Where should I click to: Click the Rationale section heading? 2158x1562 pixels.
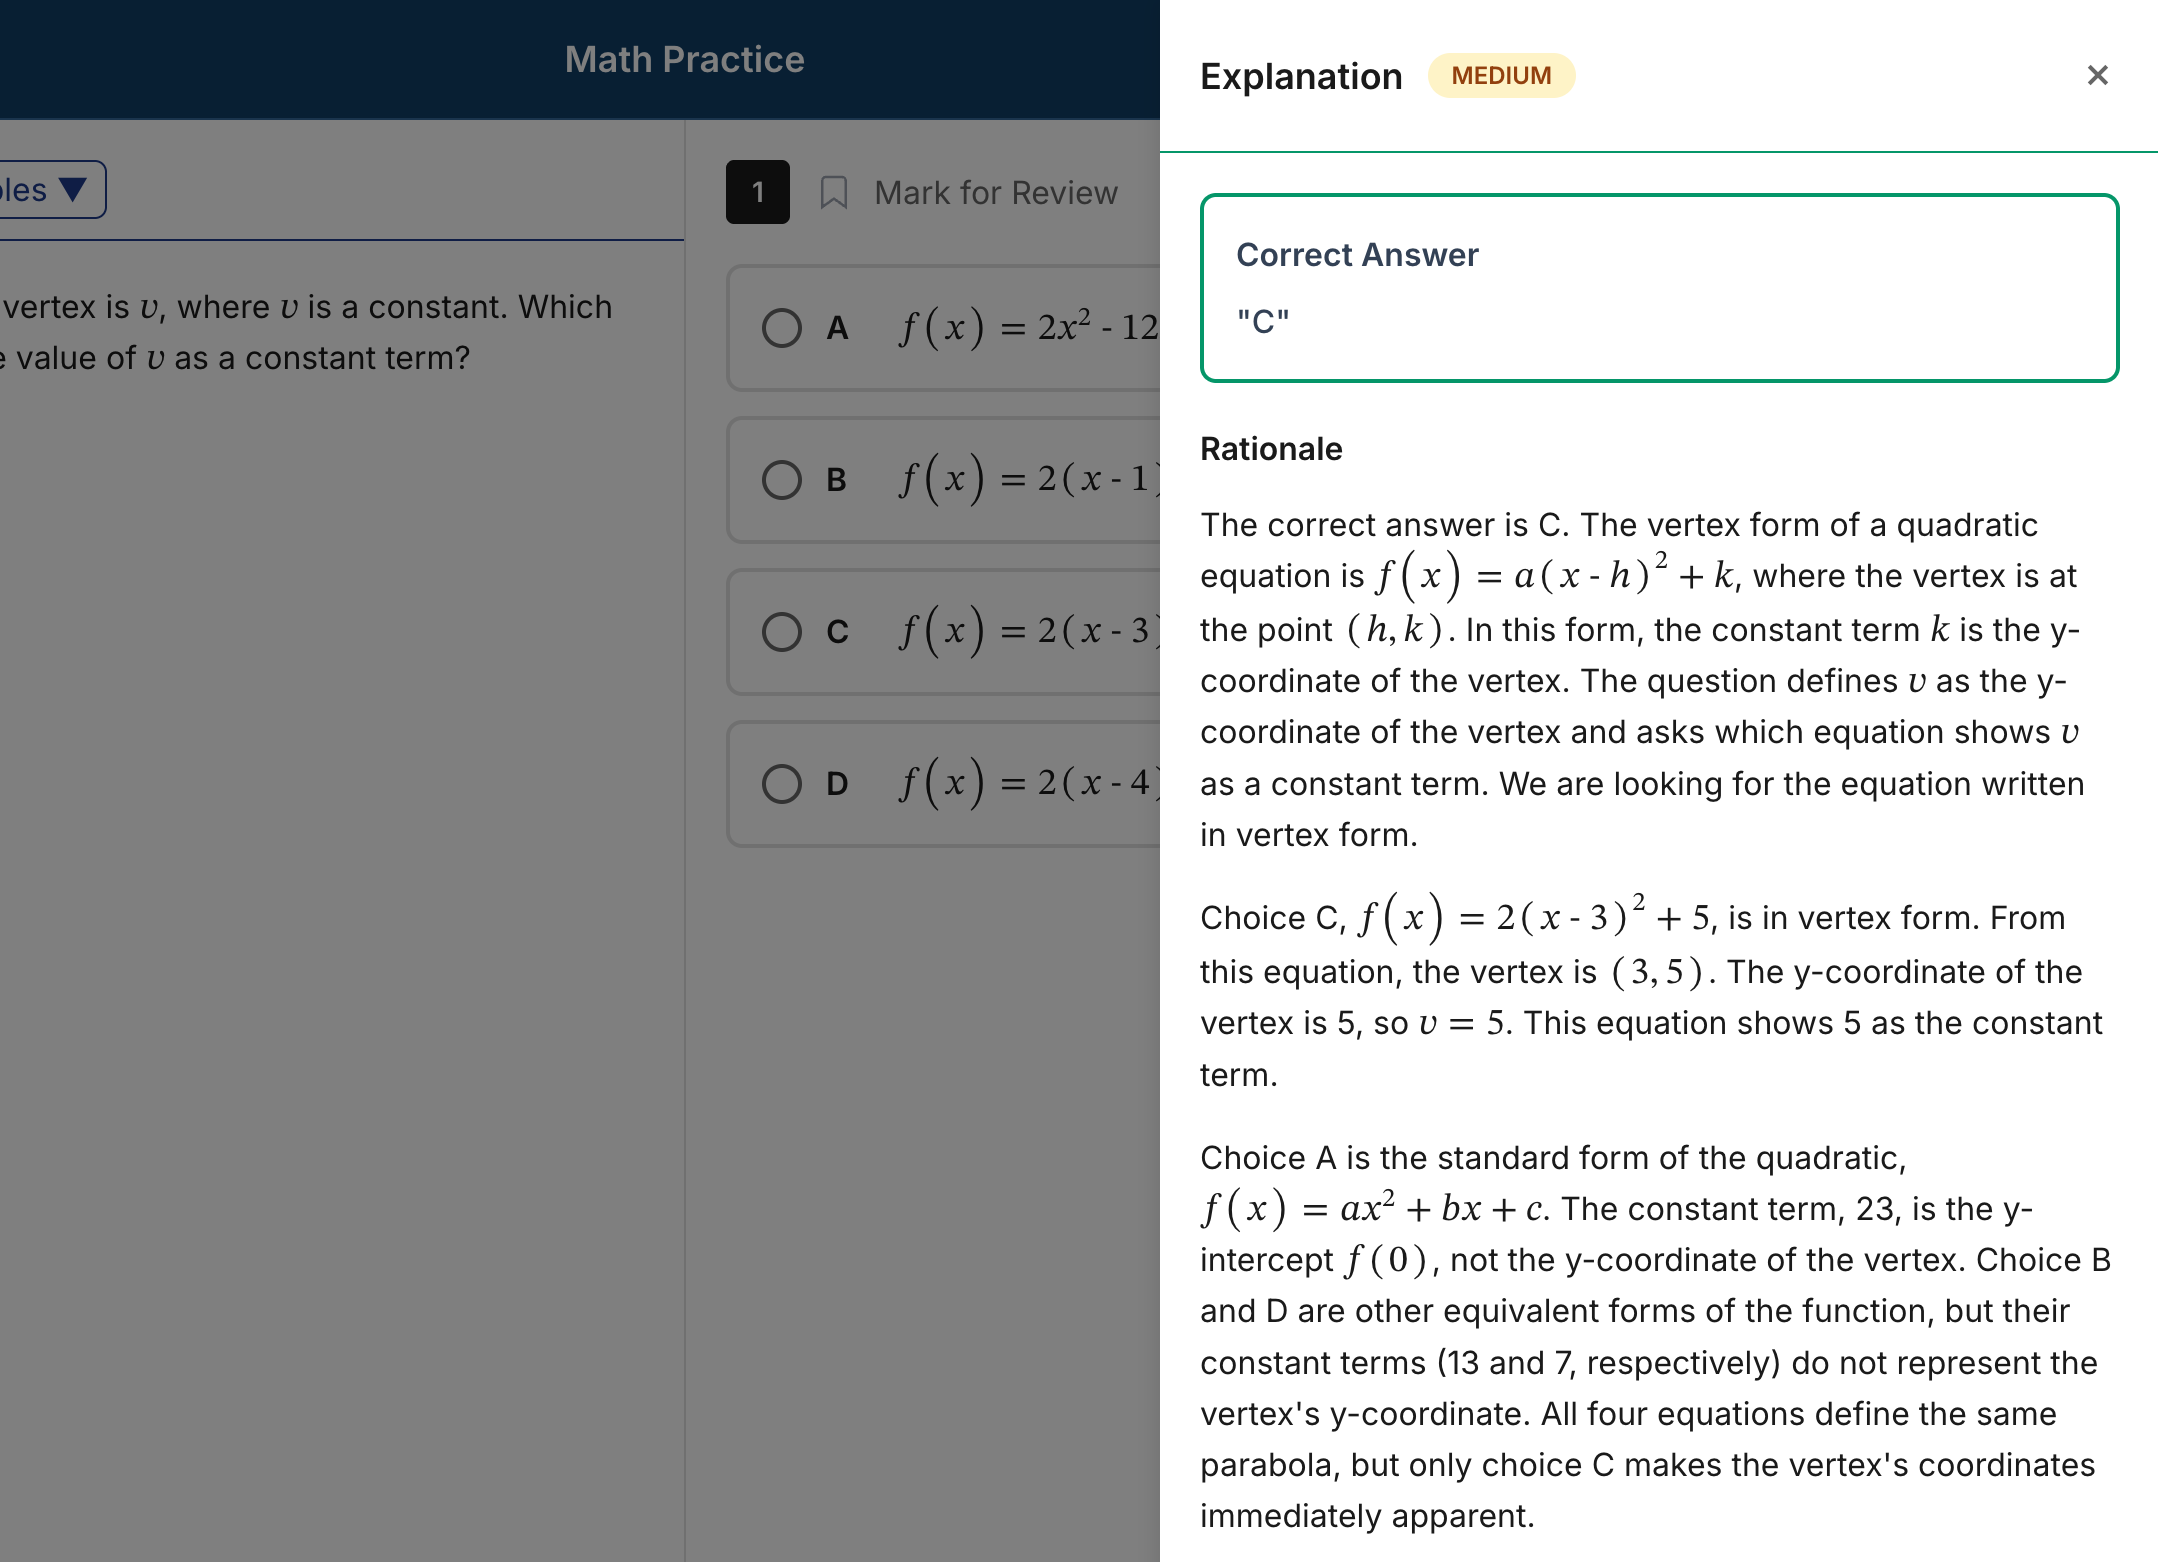(1270, 448)
